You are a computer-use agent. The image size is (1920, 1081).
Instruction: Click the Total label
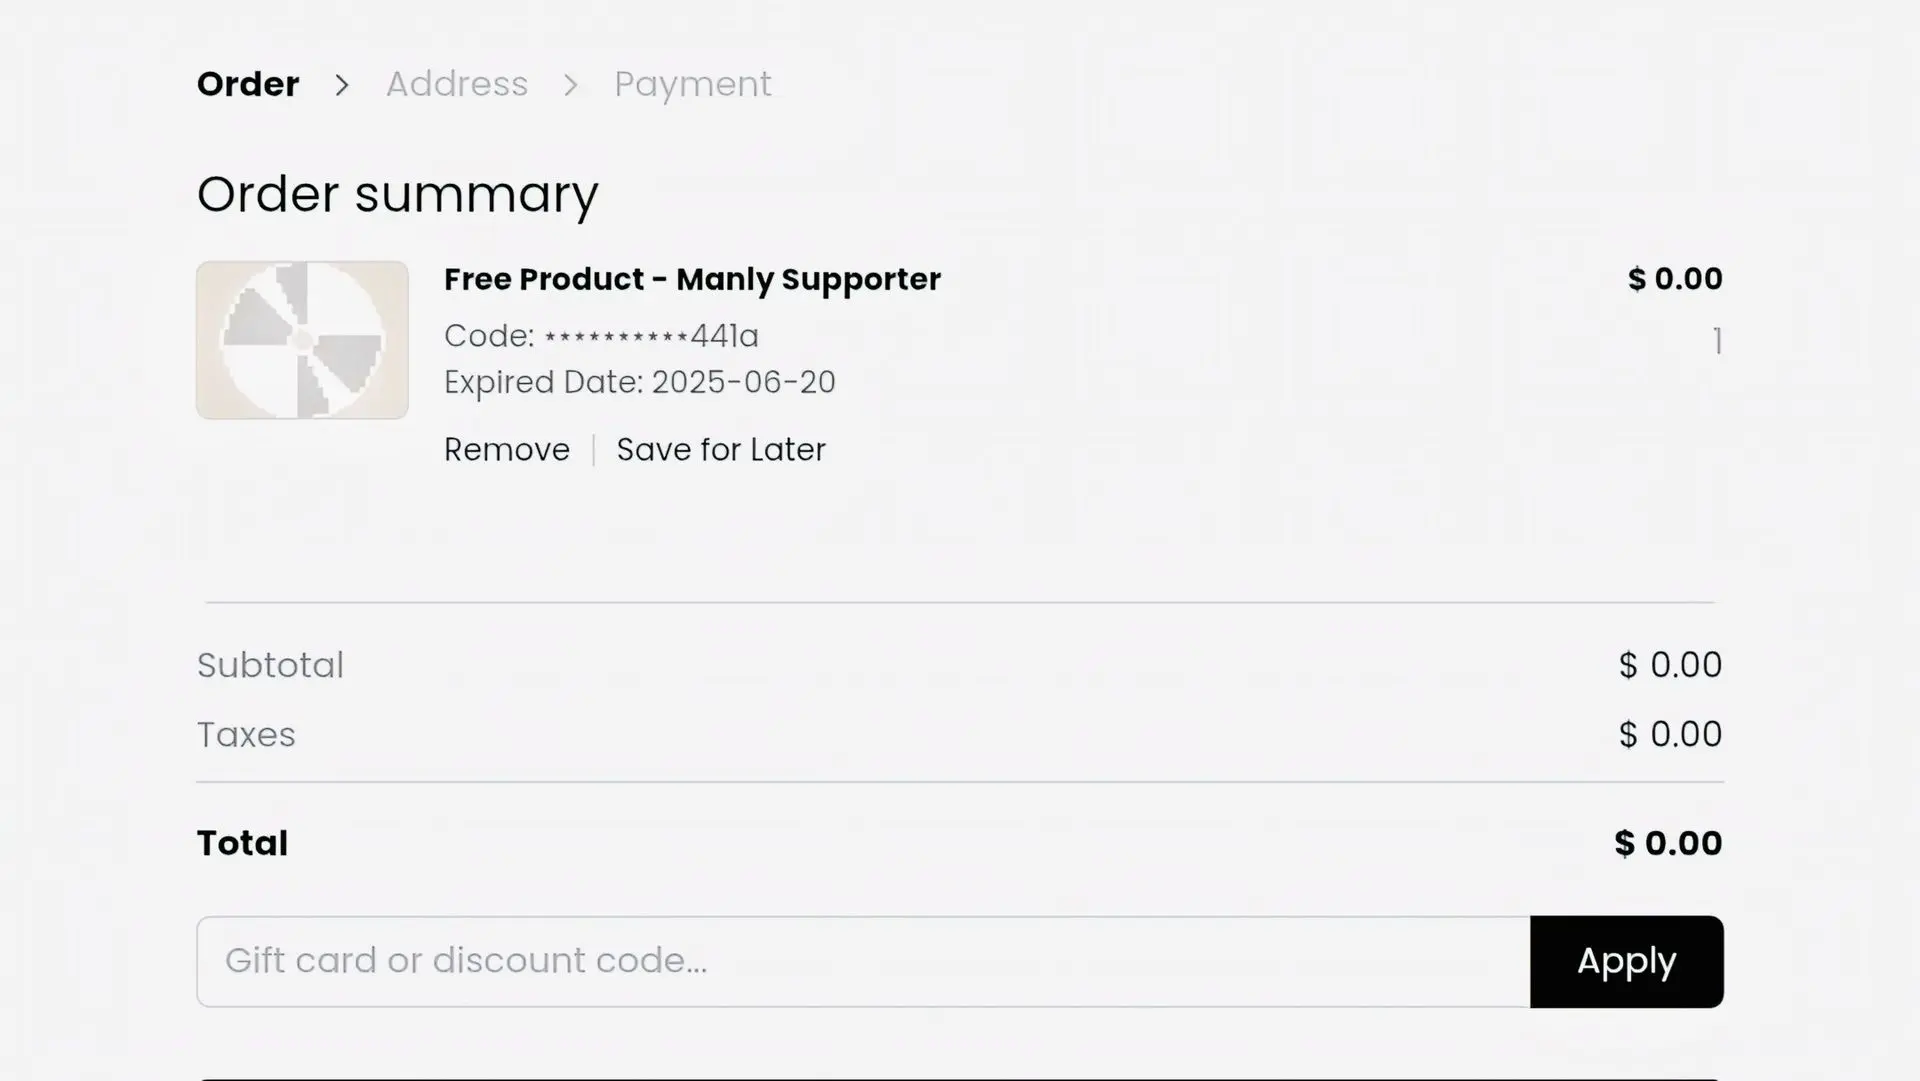(x=242, y=843)
